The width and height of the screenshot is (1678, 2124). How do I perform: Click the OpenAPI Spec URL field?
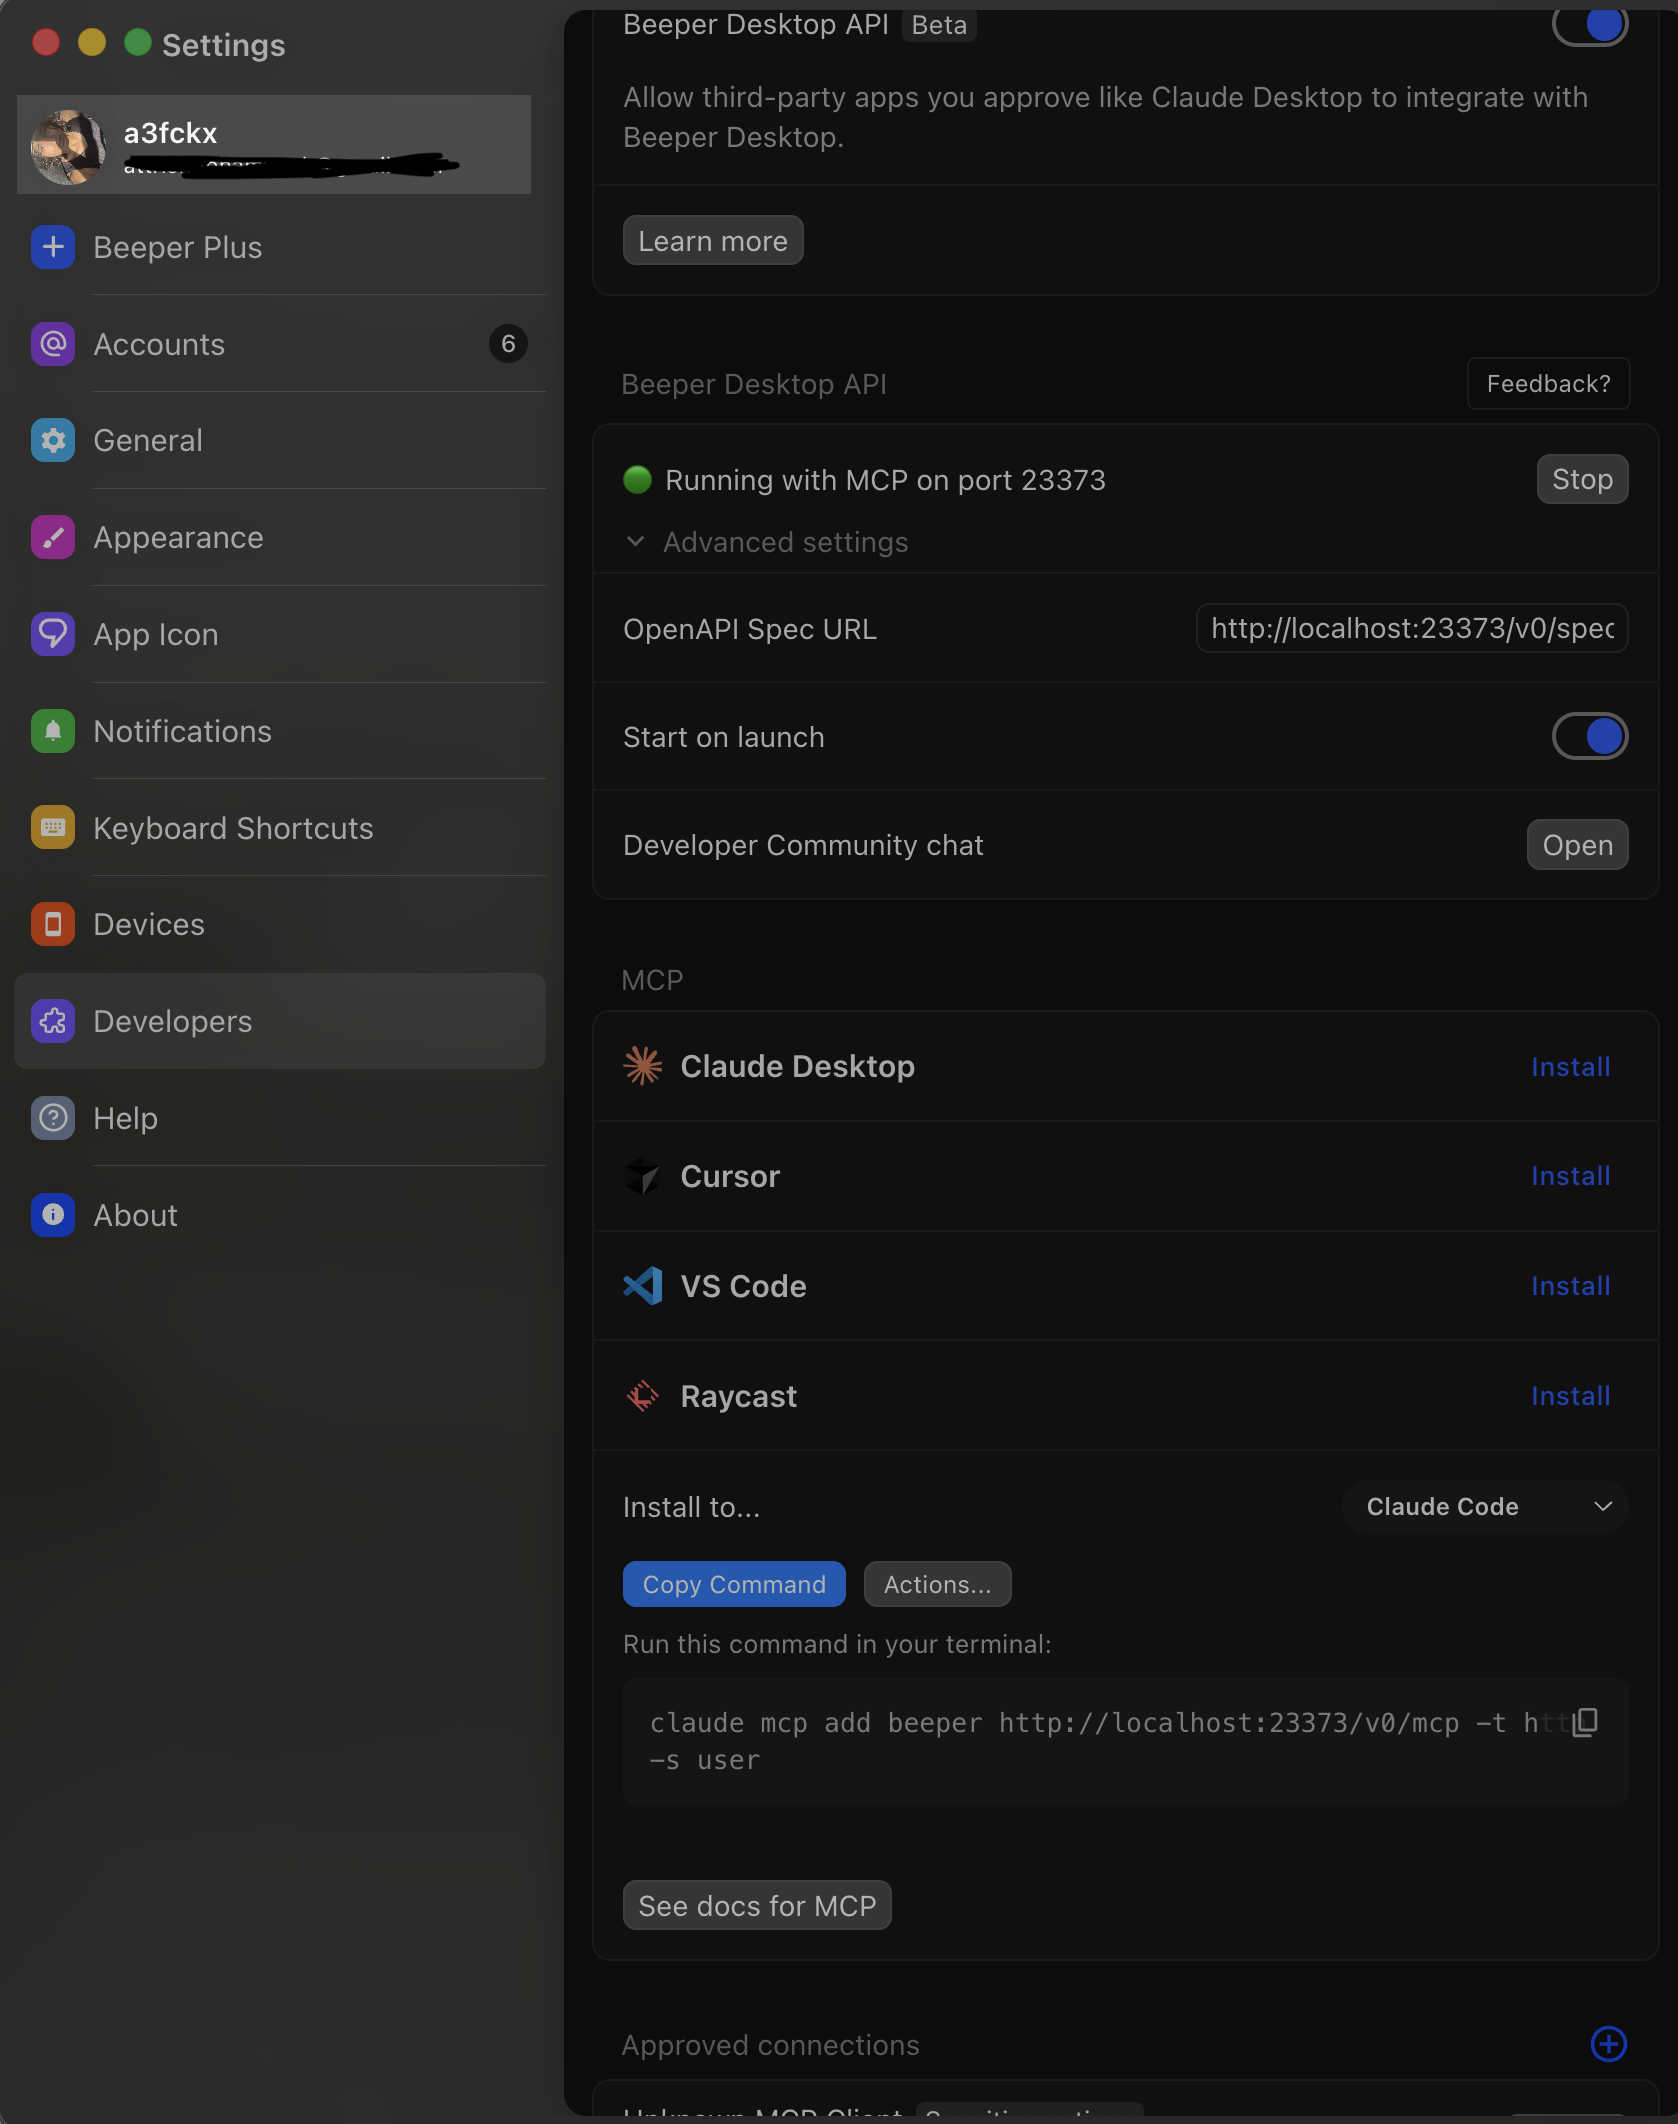pos(1410,628)
